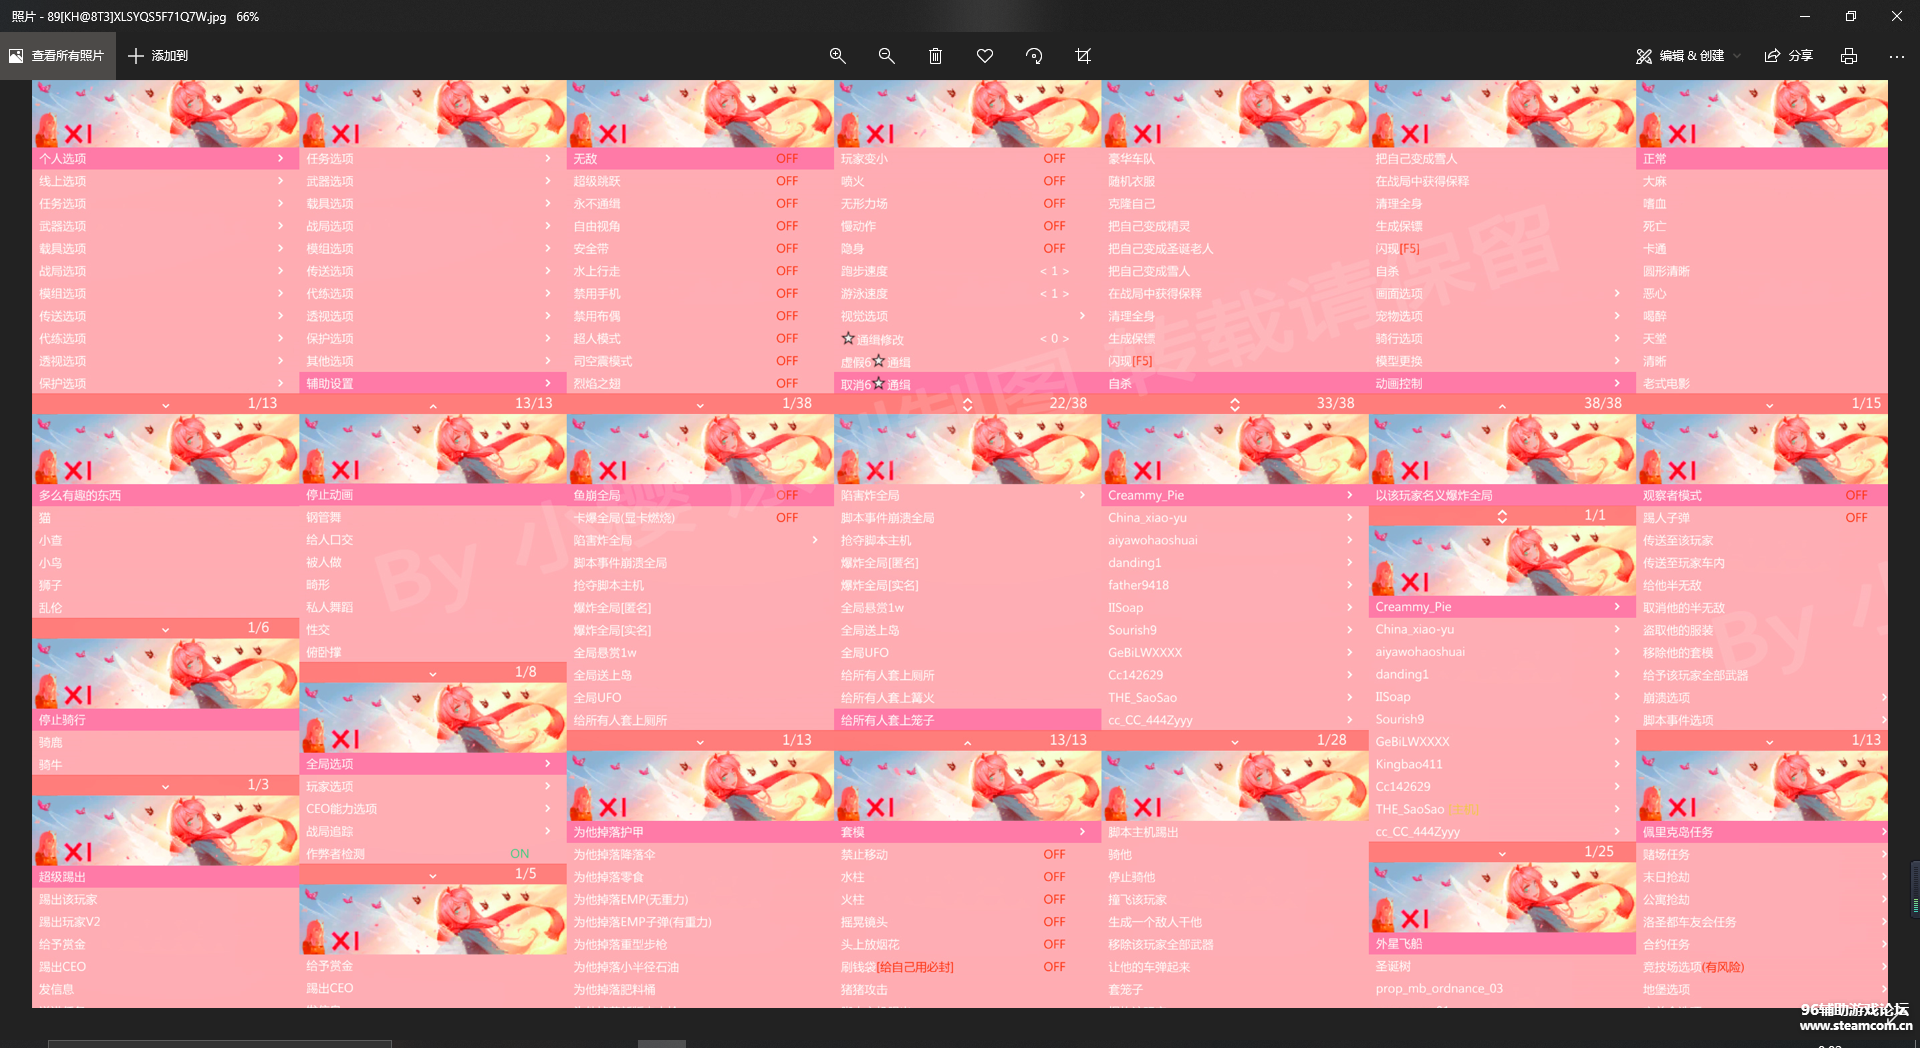This screenshot has width=1920, height=1048.
Task: Open the three-dot more options menu
Action: (1896, 56)
